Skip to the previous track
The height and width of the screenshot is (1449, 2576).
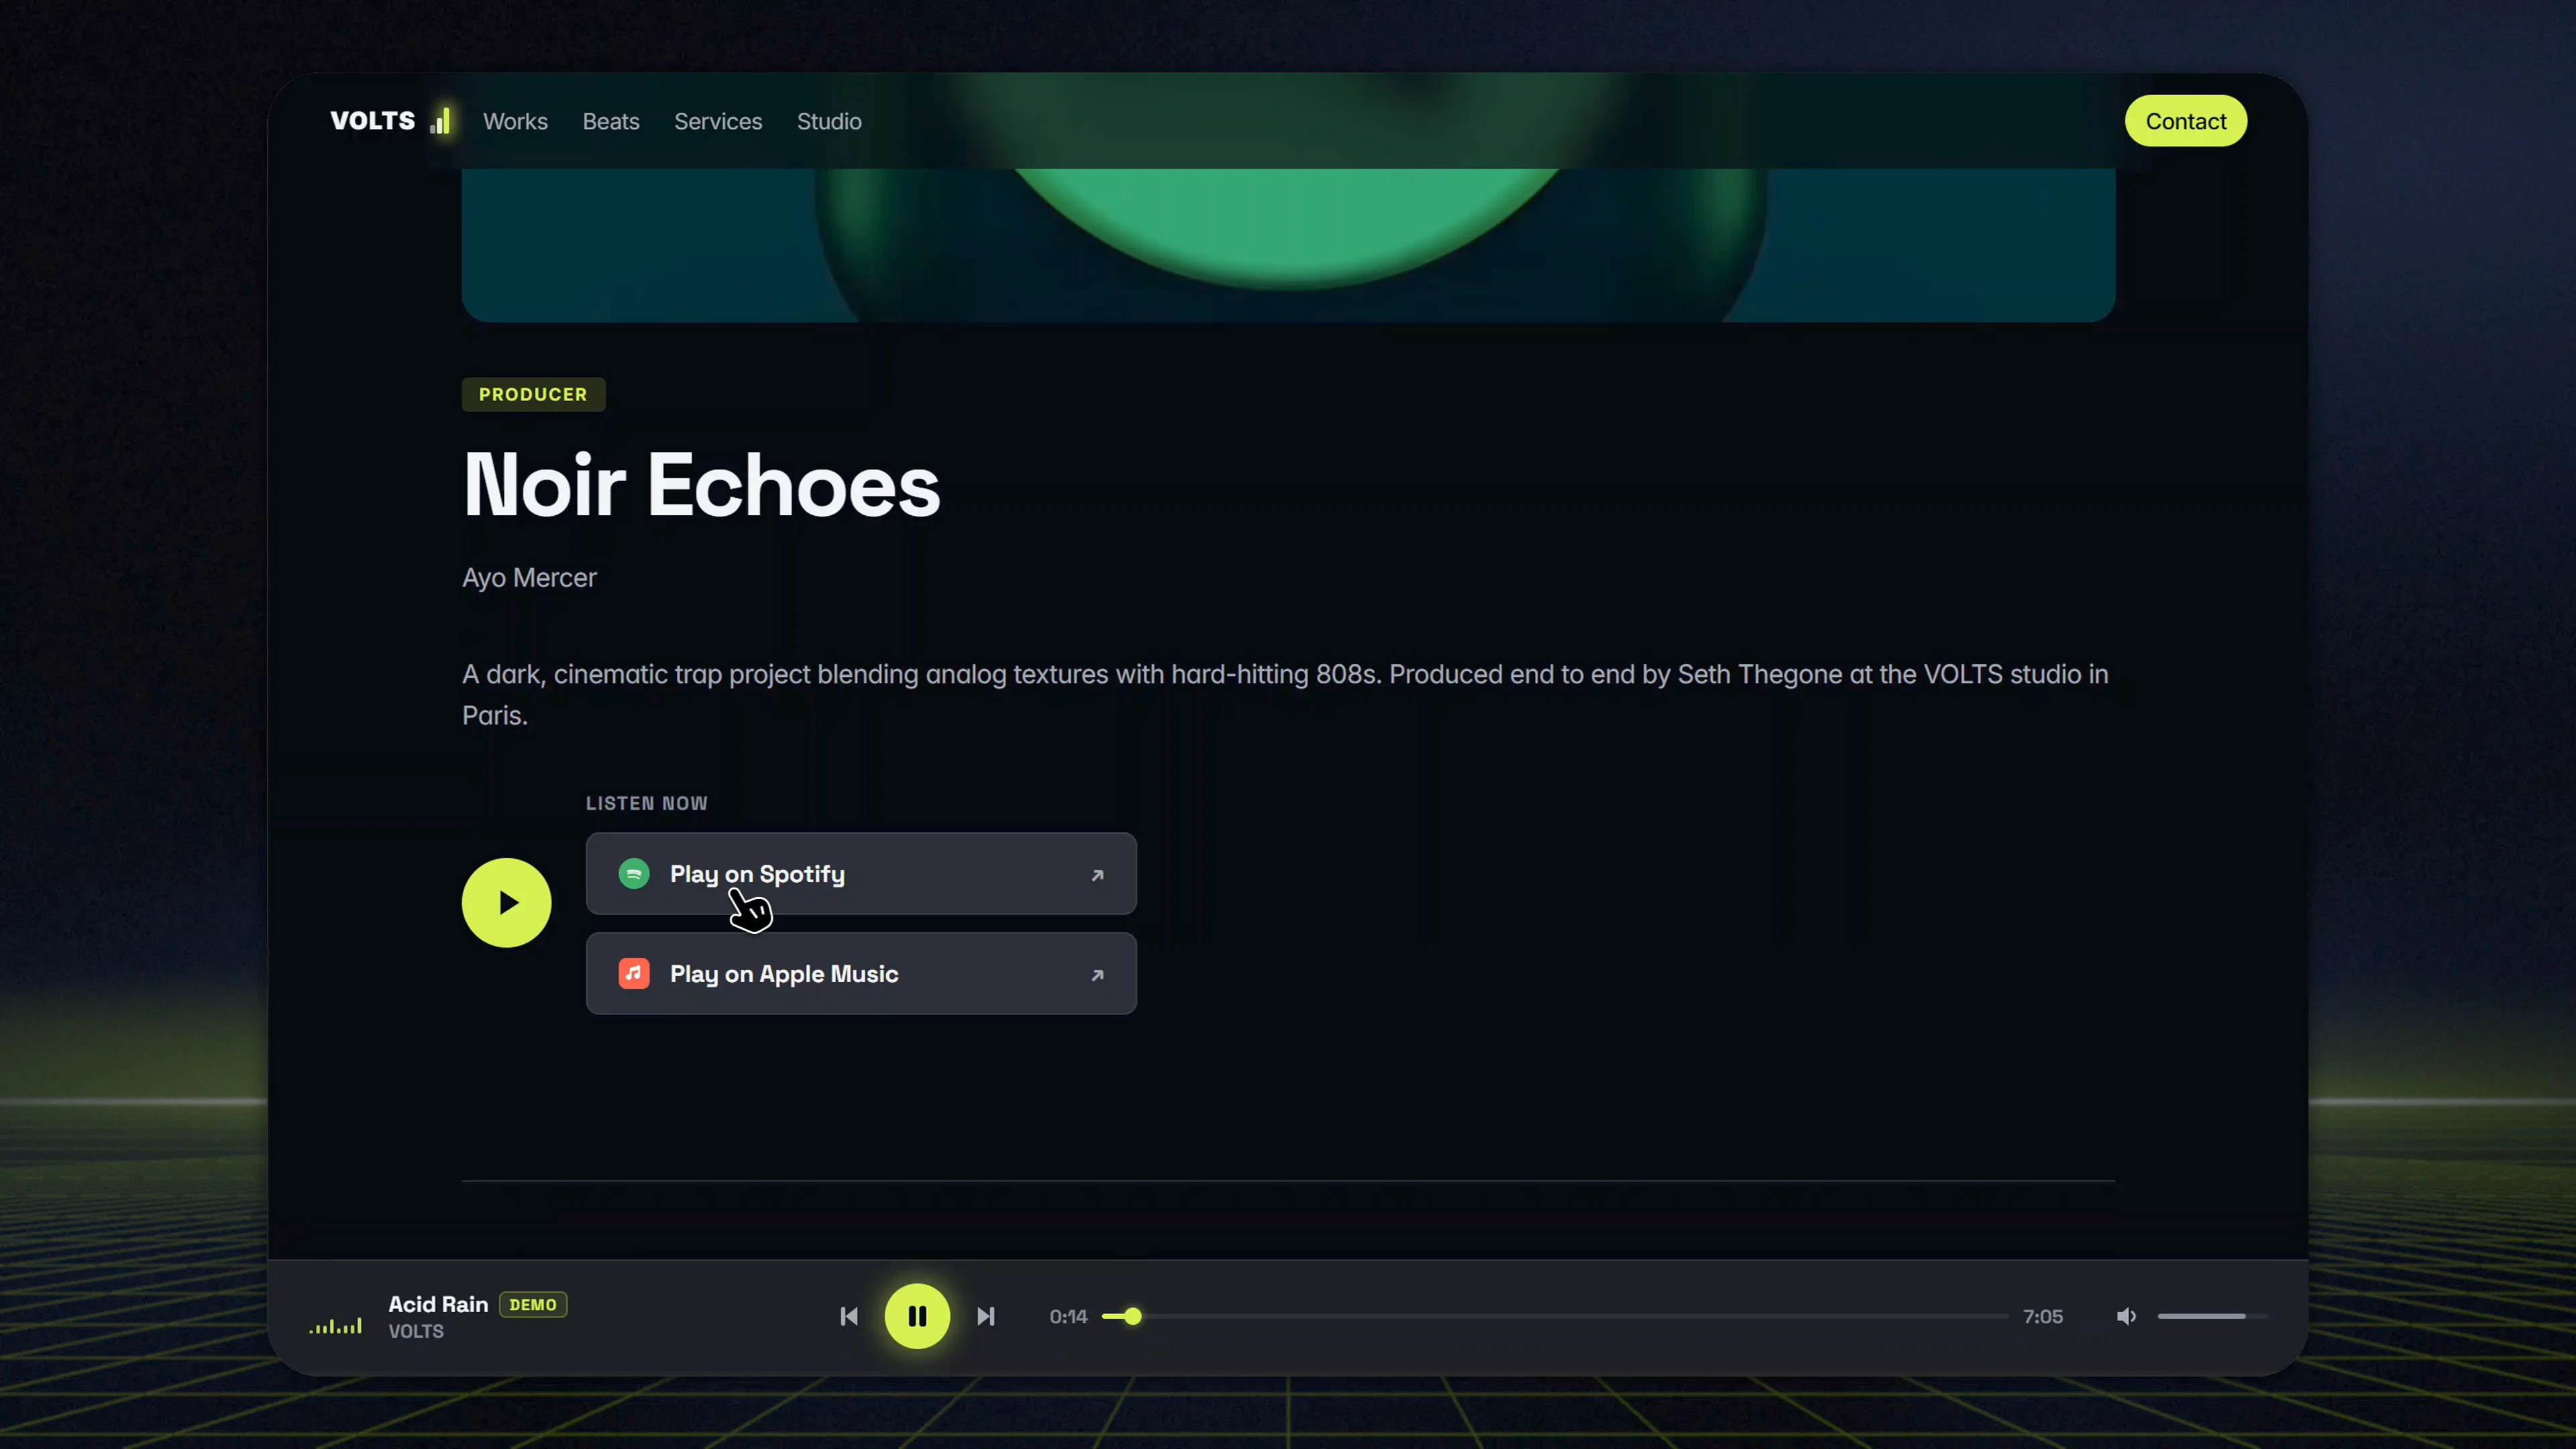(849, 1317)
